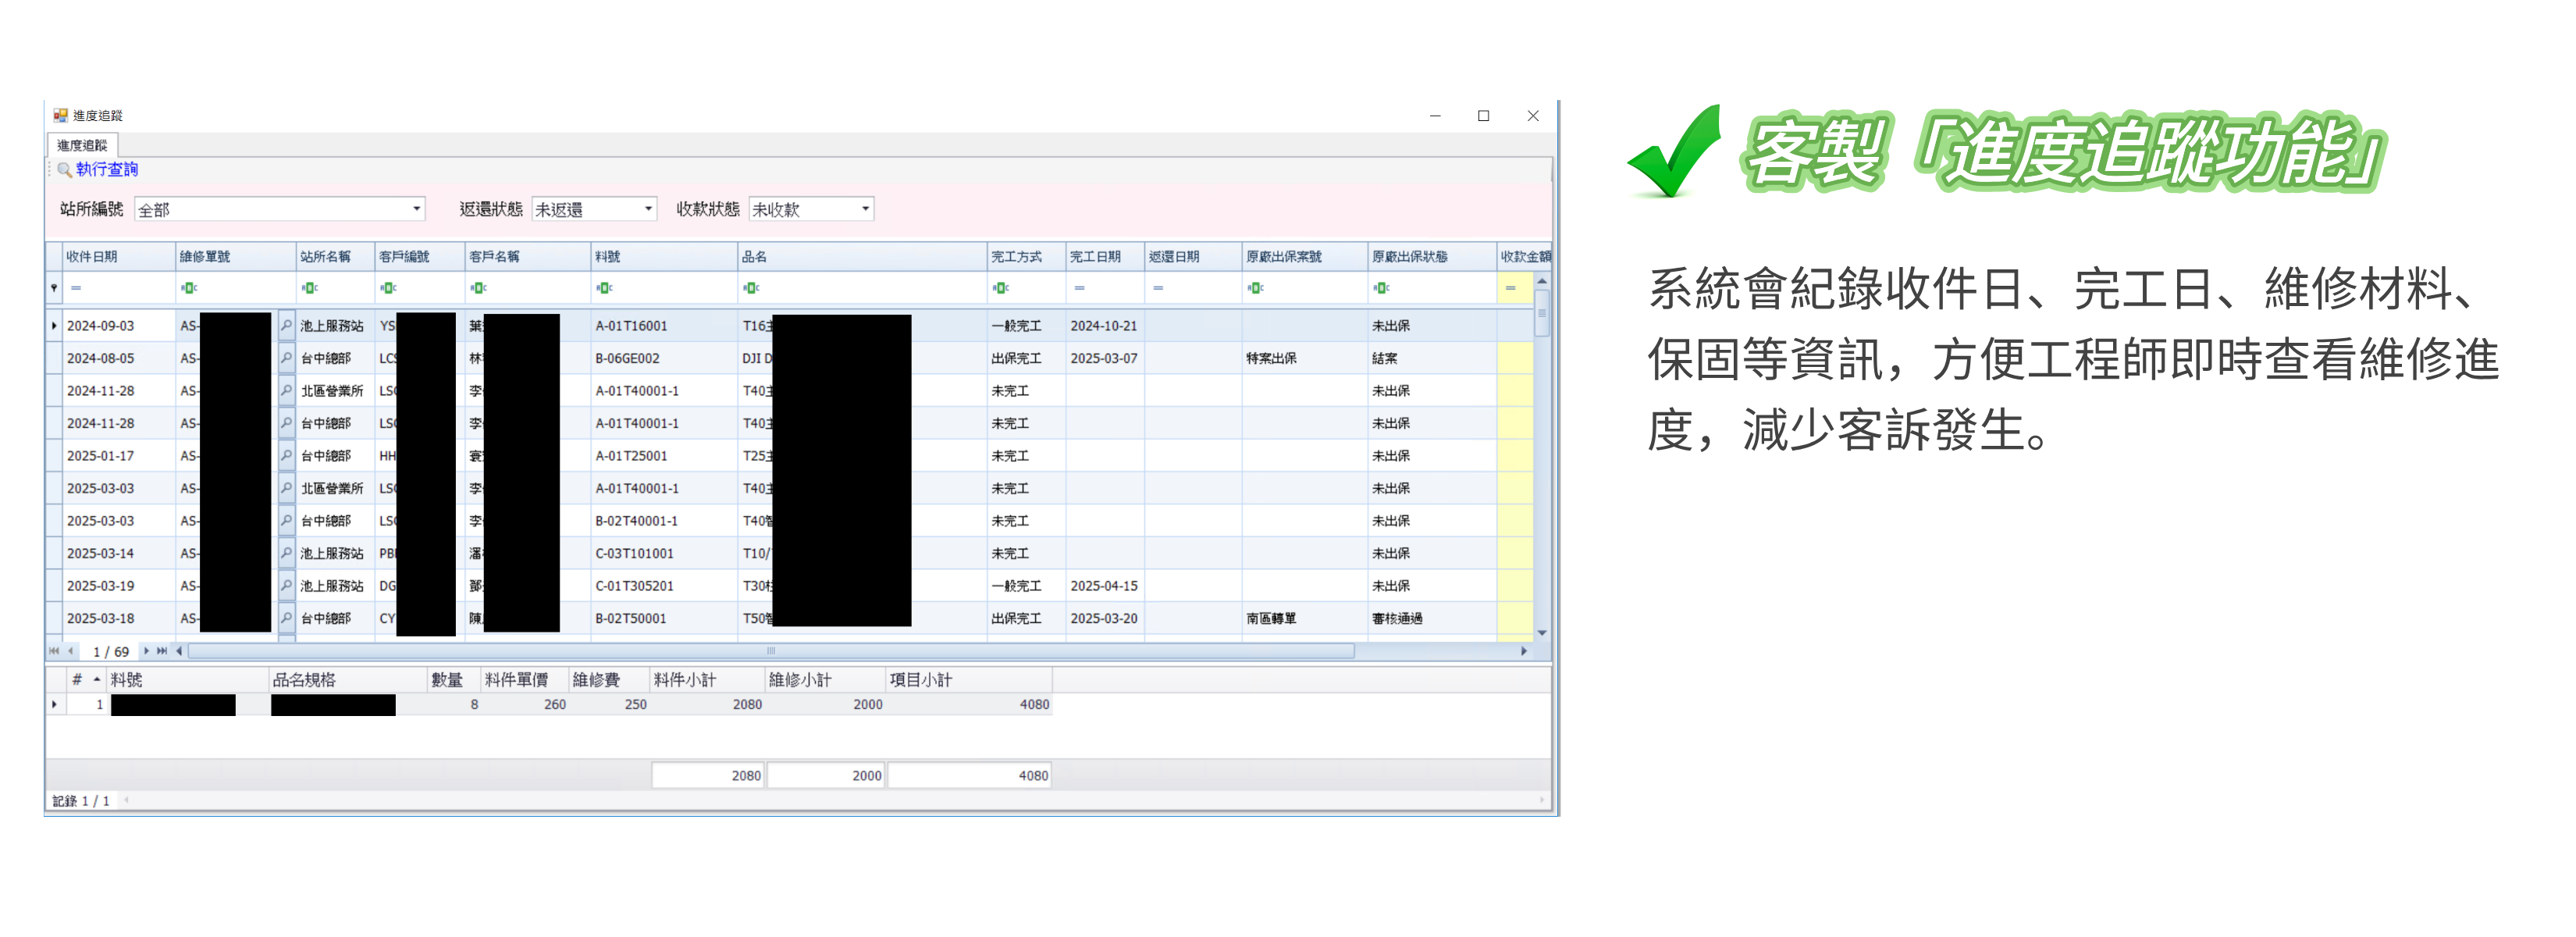Sort by 完工日期 column header

(x=1105, y=257)
